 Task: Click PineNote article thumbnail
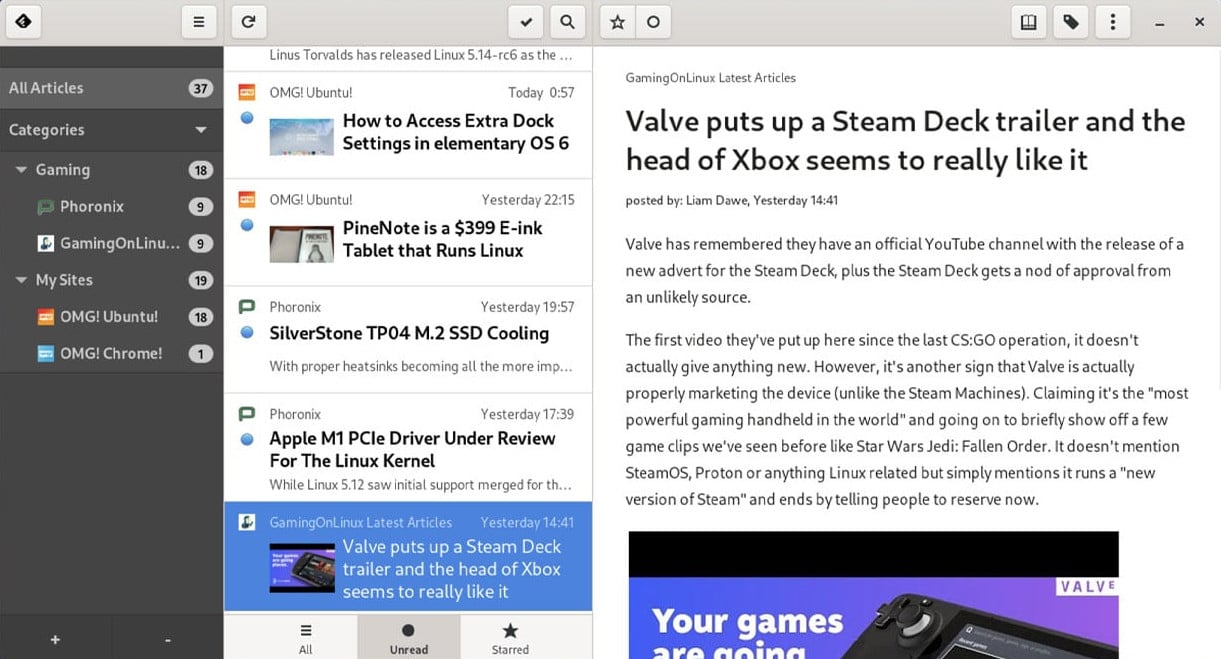click(x=301, y=243)
